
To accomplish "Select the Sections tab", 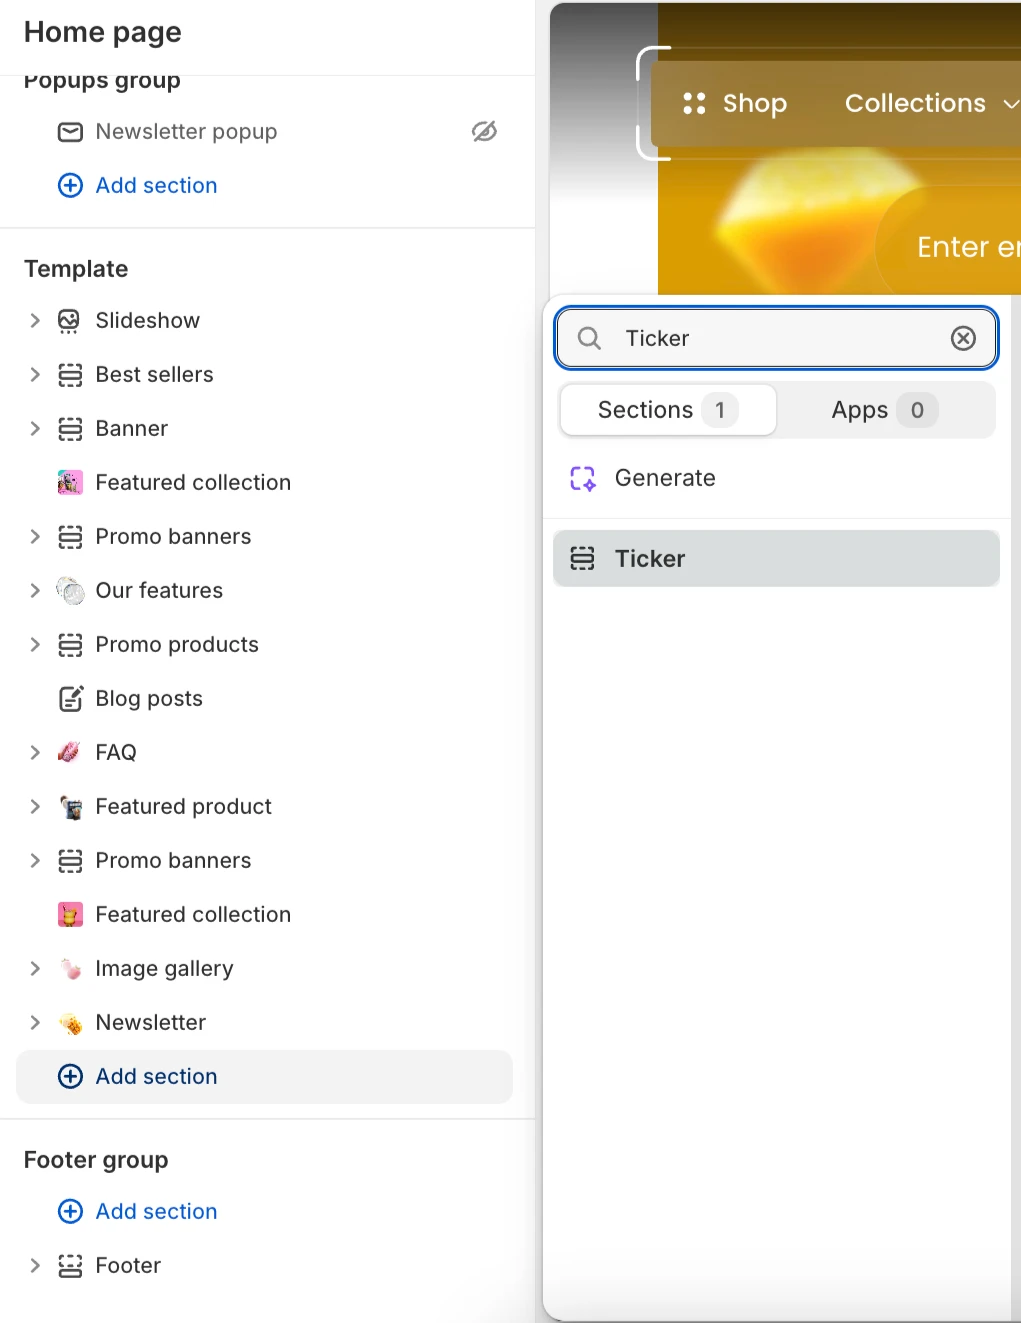I will (668, 410).
